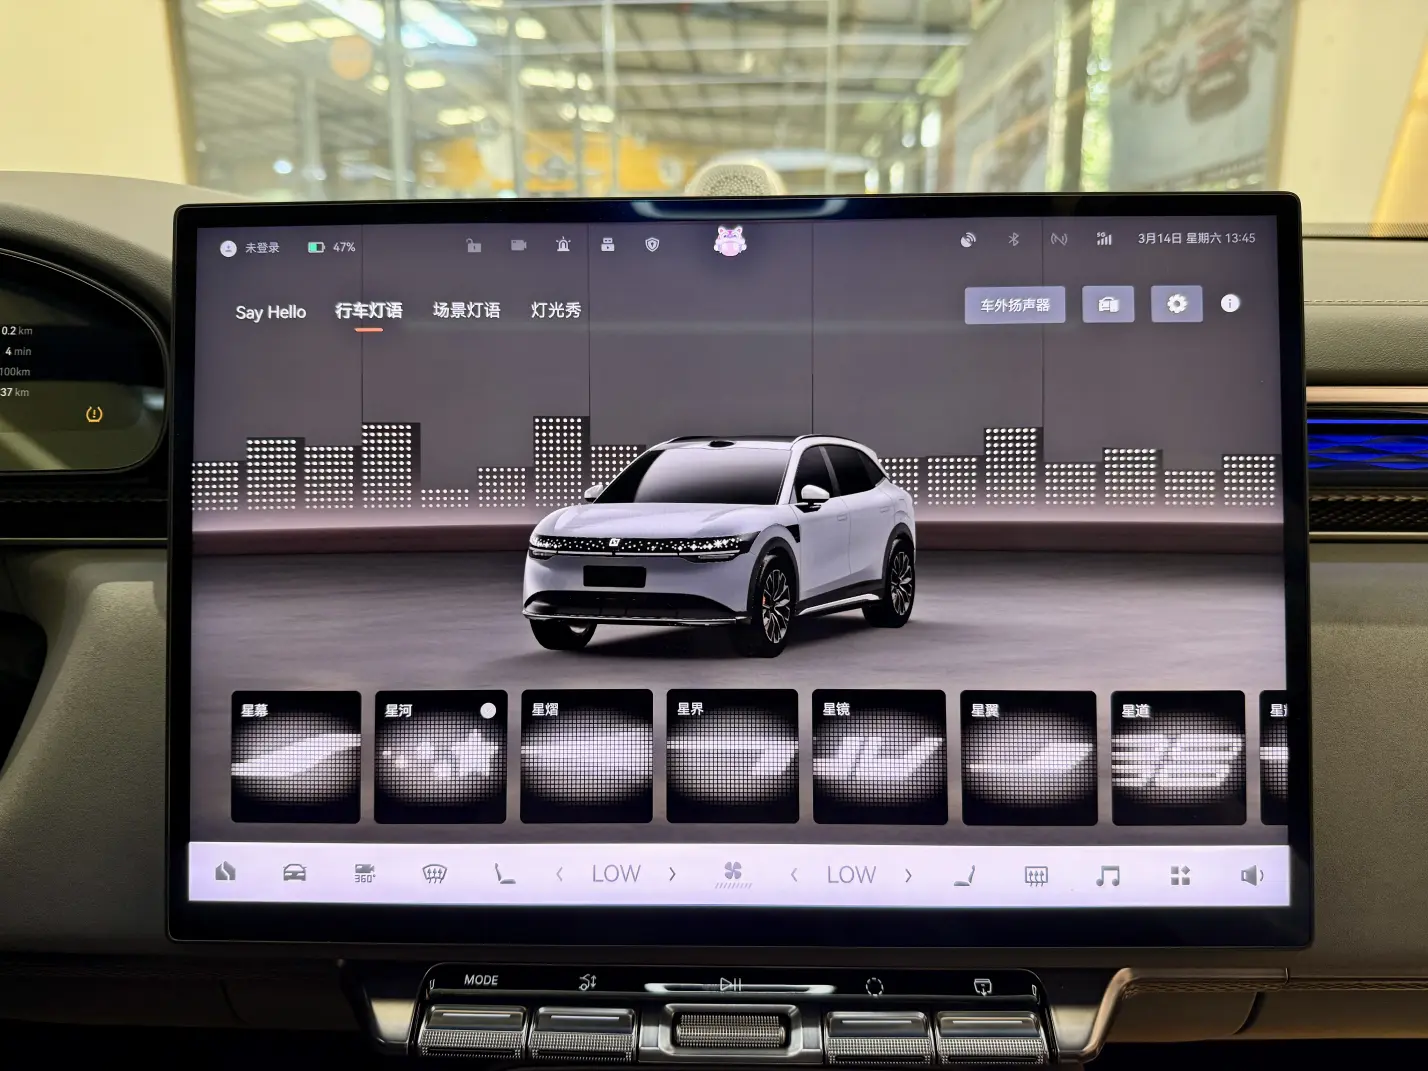The image size is (1428, 1071).
Task: Open the gear settings button
Action: [1176, 304]
